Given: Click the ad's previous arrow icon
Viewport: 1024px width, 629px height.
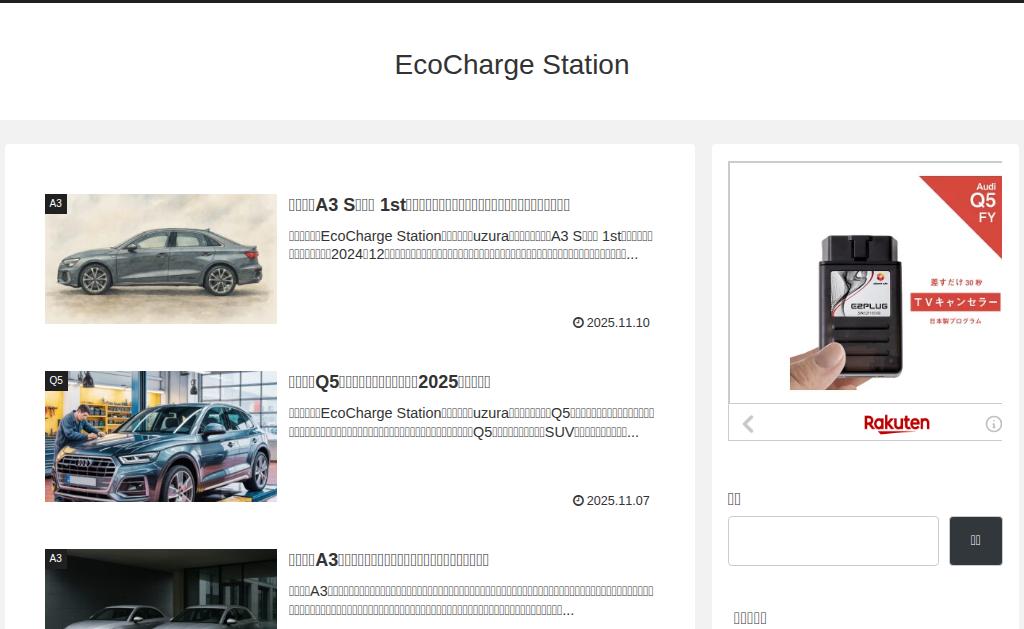Looking at the screenshot, I should 748,424.
